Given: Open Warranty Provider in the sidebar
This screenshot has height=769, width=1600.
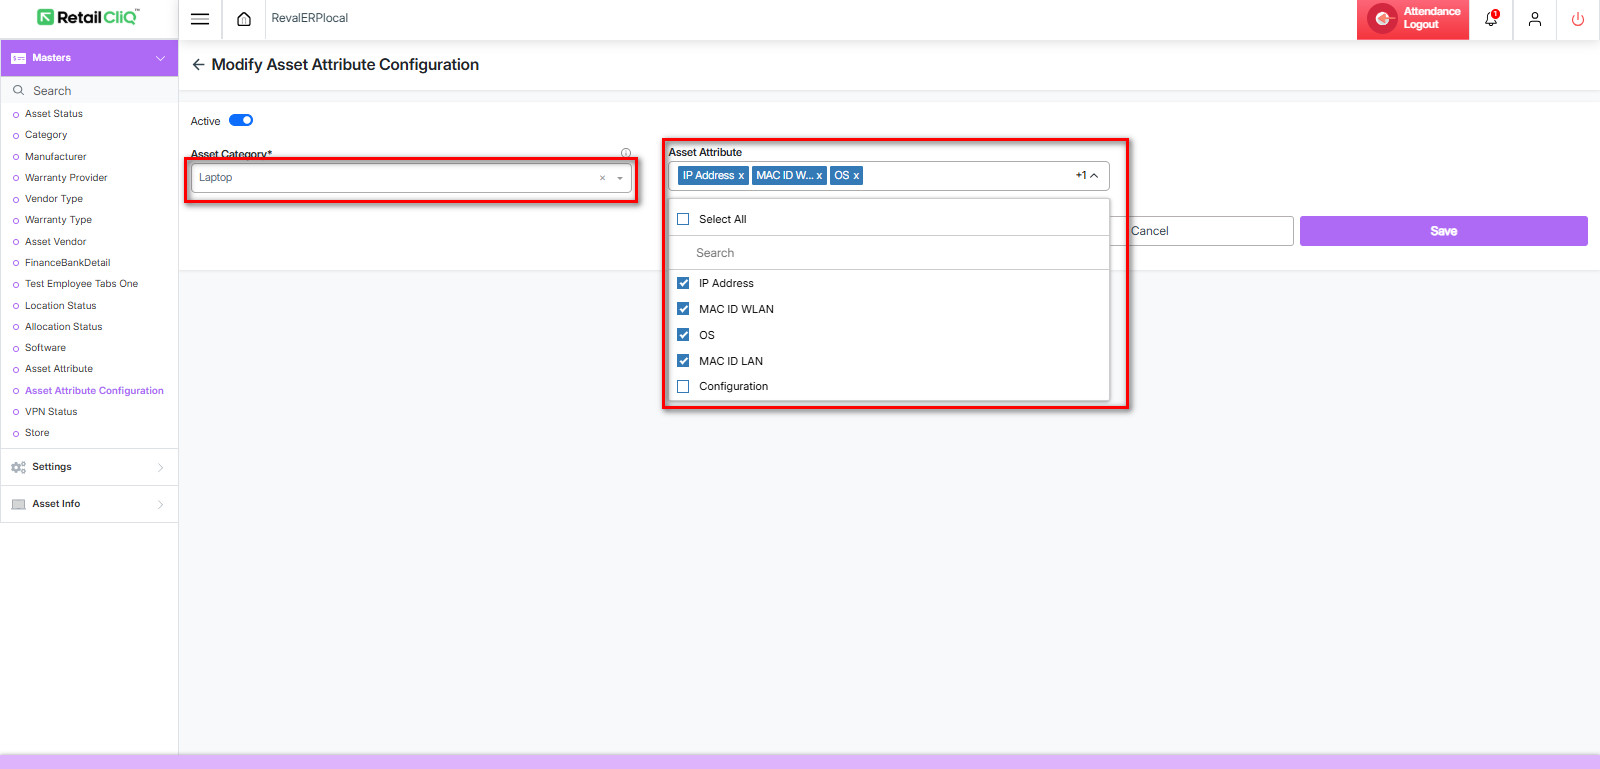Looking at the screenshot, I should coord(66,178).
